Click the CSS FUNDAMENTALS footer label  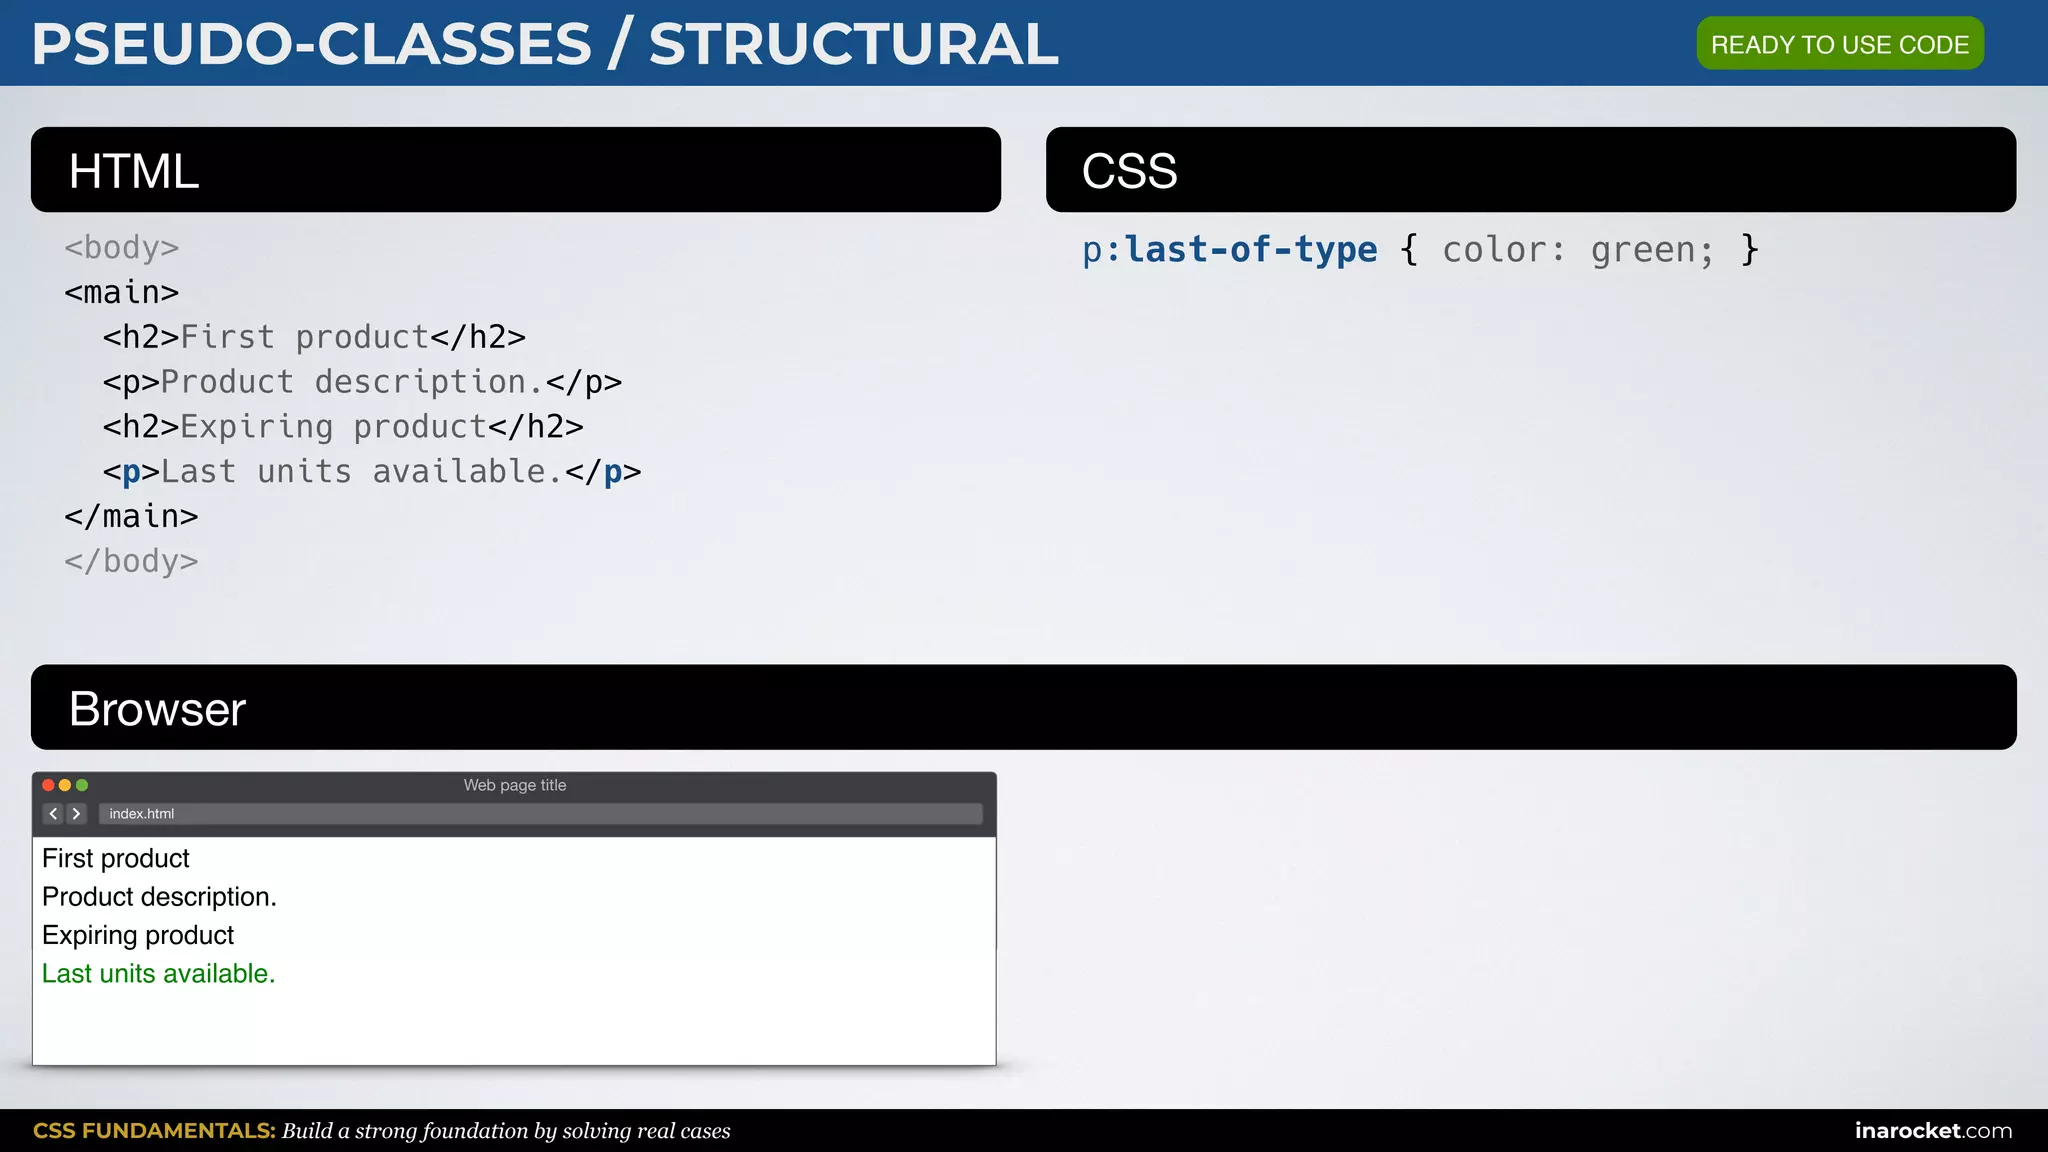[154, 1130]
